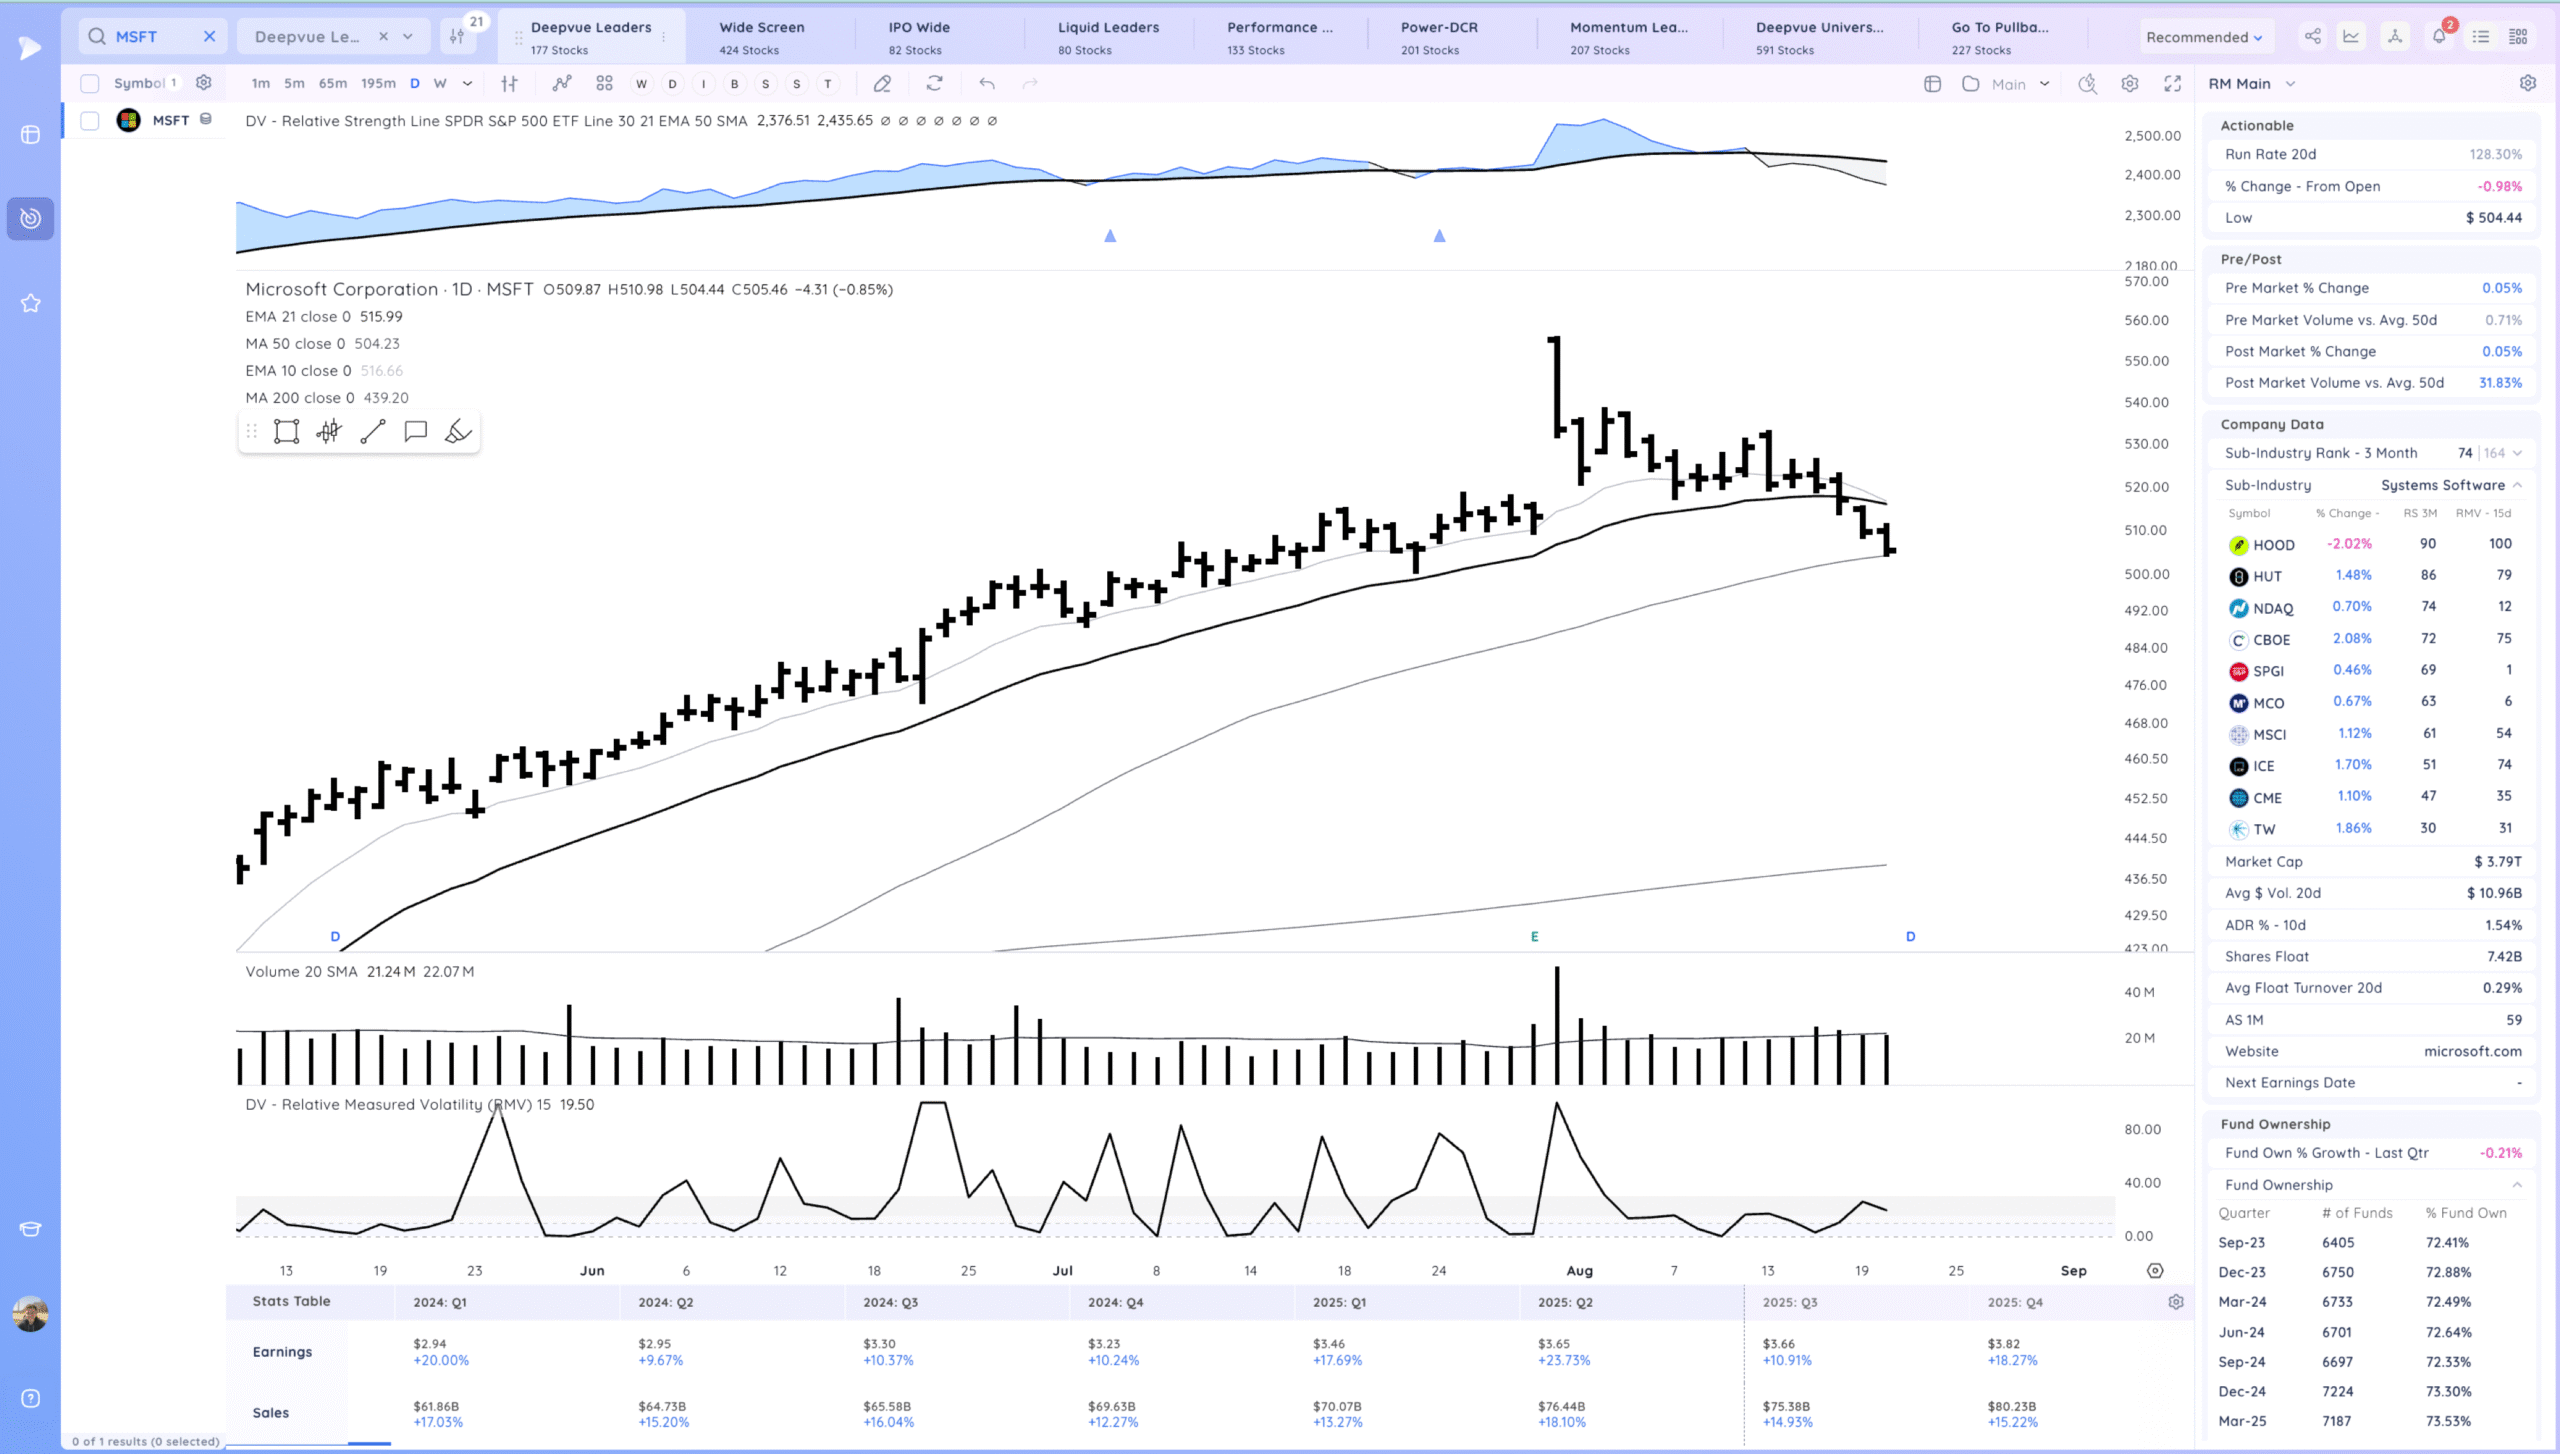Open the indicators line-graph icon
Viewport: 2560px width, 1454px height.
click(x=562, y=84)
